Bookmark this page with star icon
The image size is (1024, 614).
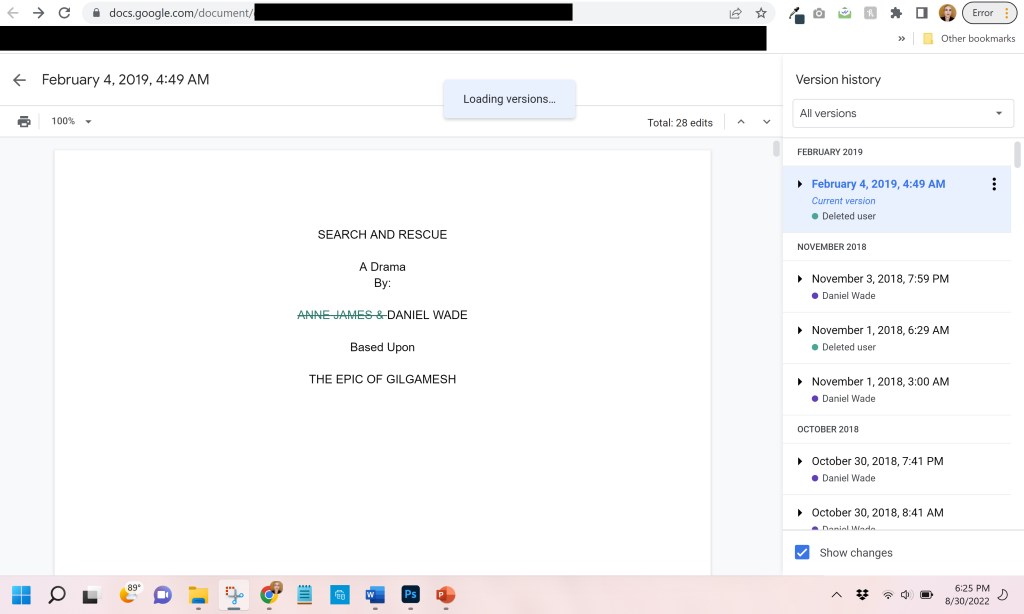click(x=761, y=13)
